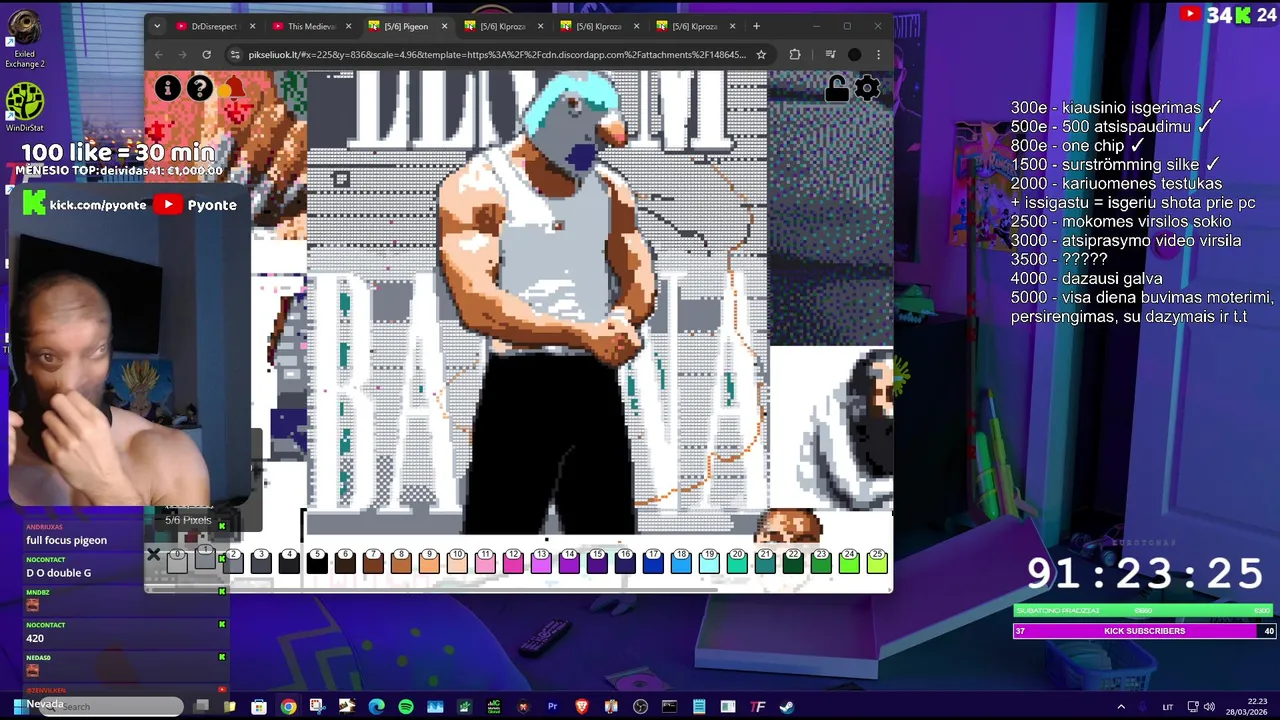The height and width of the screenshot is (720, 1280).
Task: Pick dark gray color swatch 3
Action: [261, 562]
